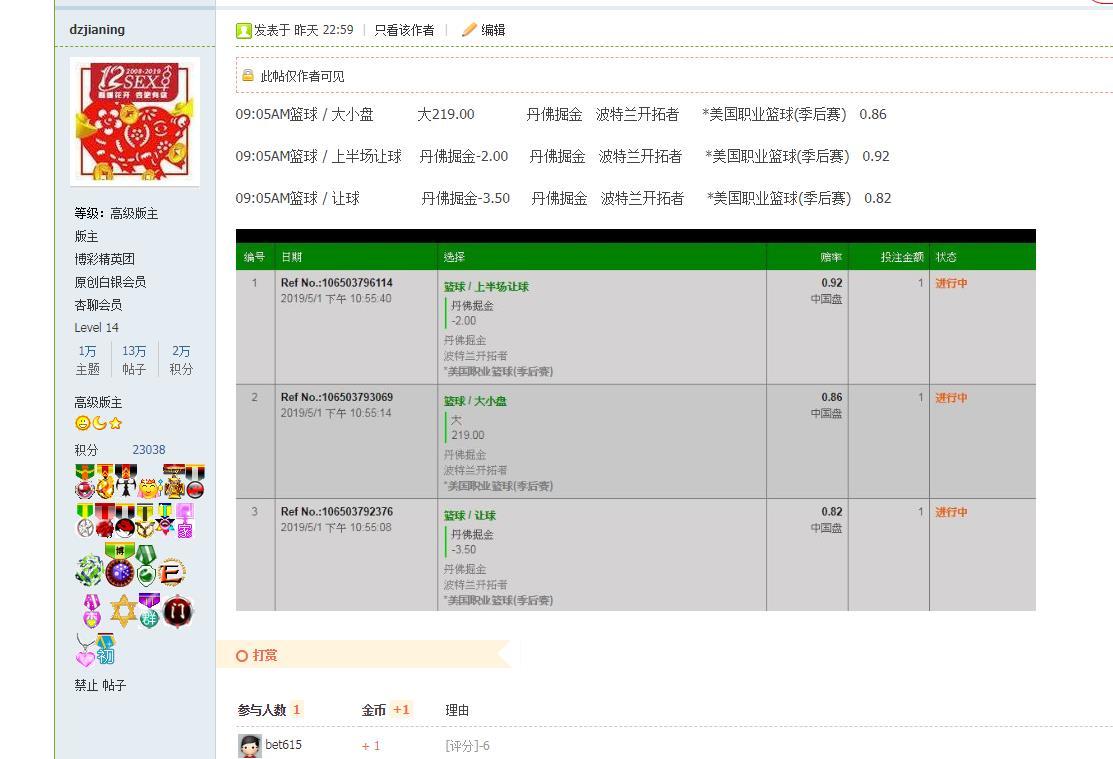The image size is (1113, 759).
Task: Select the orange E badge
Action: [172, 572]
